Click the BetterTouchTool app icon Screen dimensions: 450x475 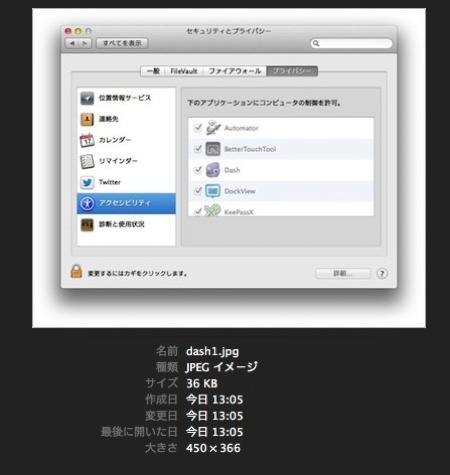[213, 149]
